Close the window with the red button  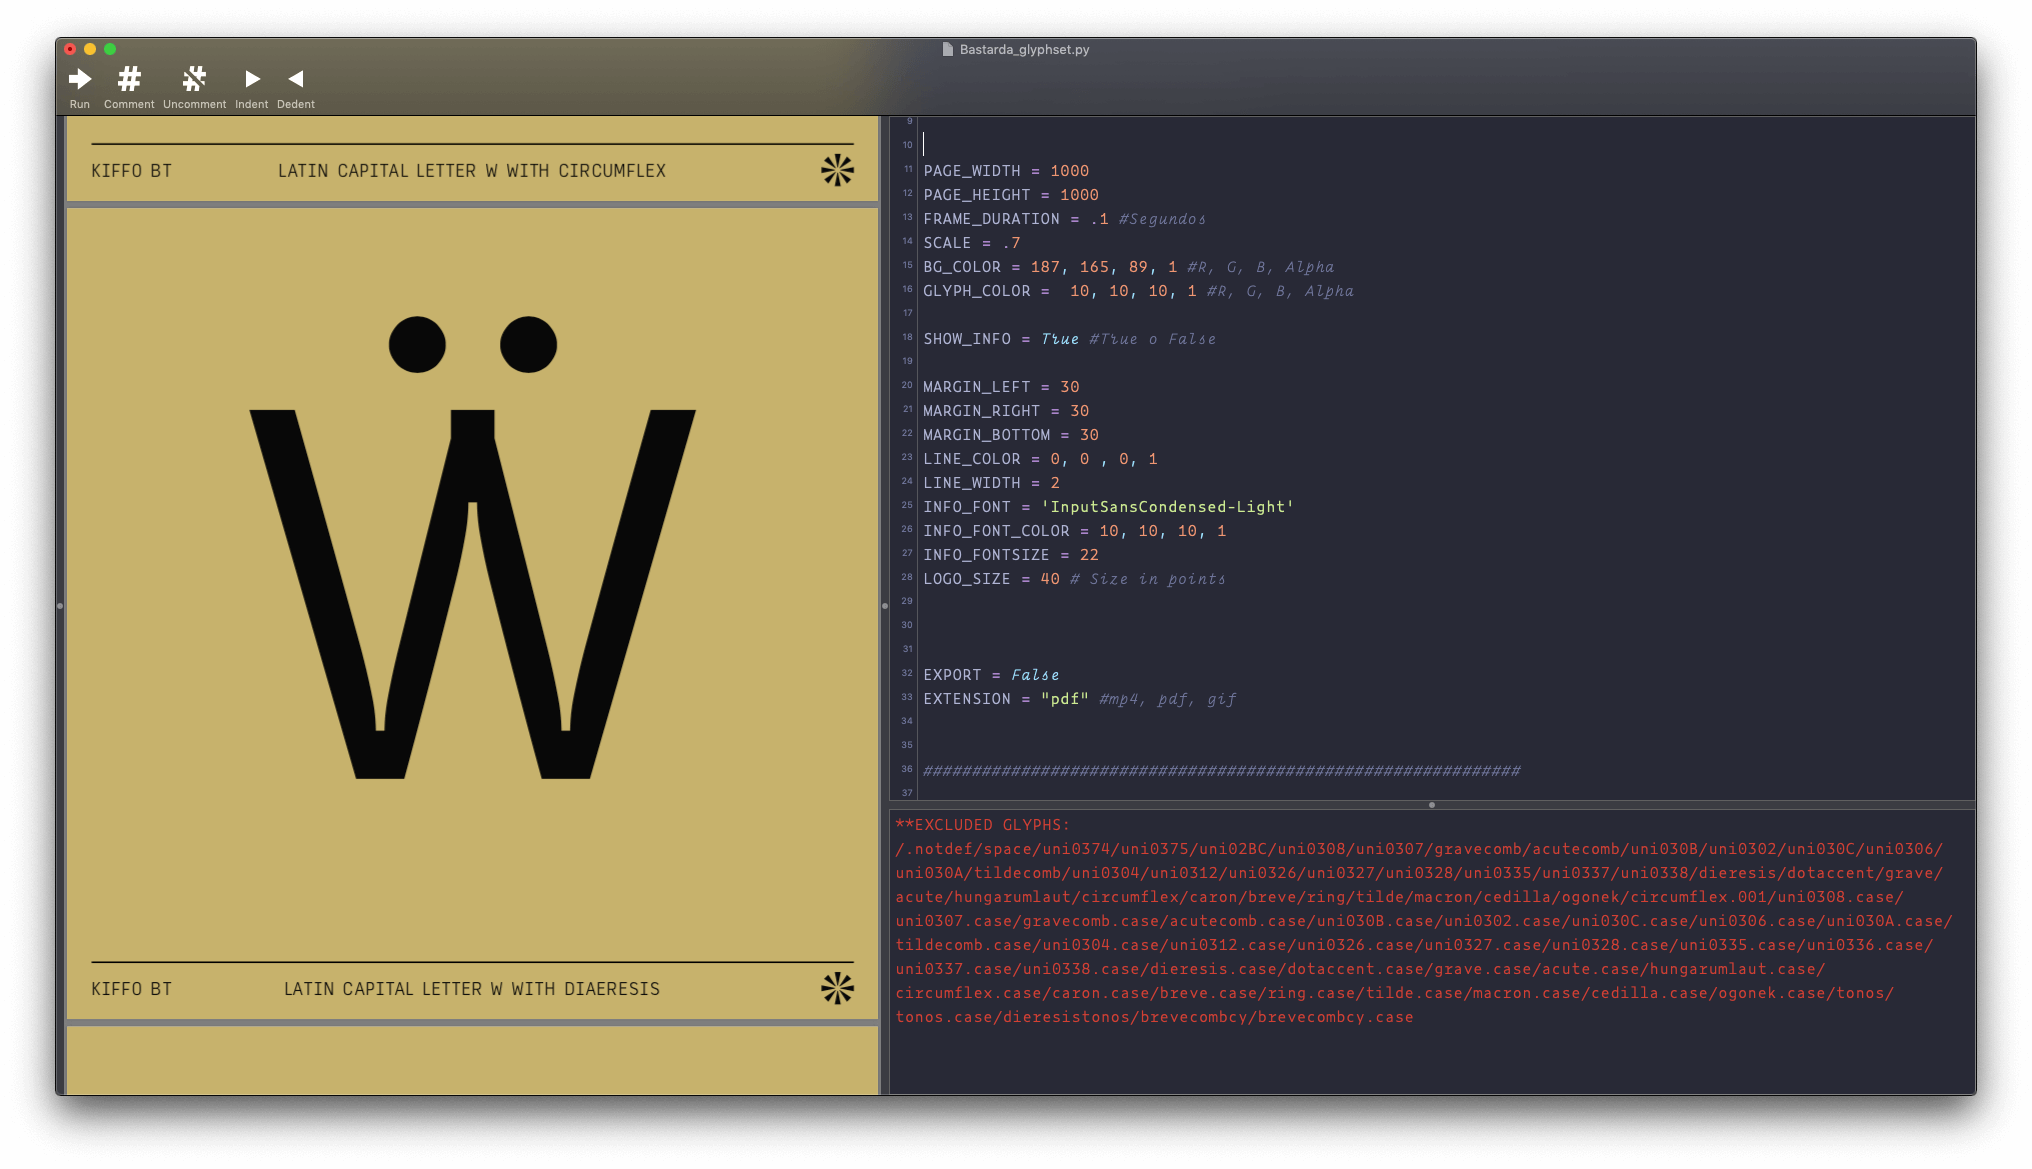click(x=70, y=49)
